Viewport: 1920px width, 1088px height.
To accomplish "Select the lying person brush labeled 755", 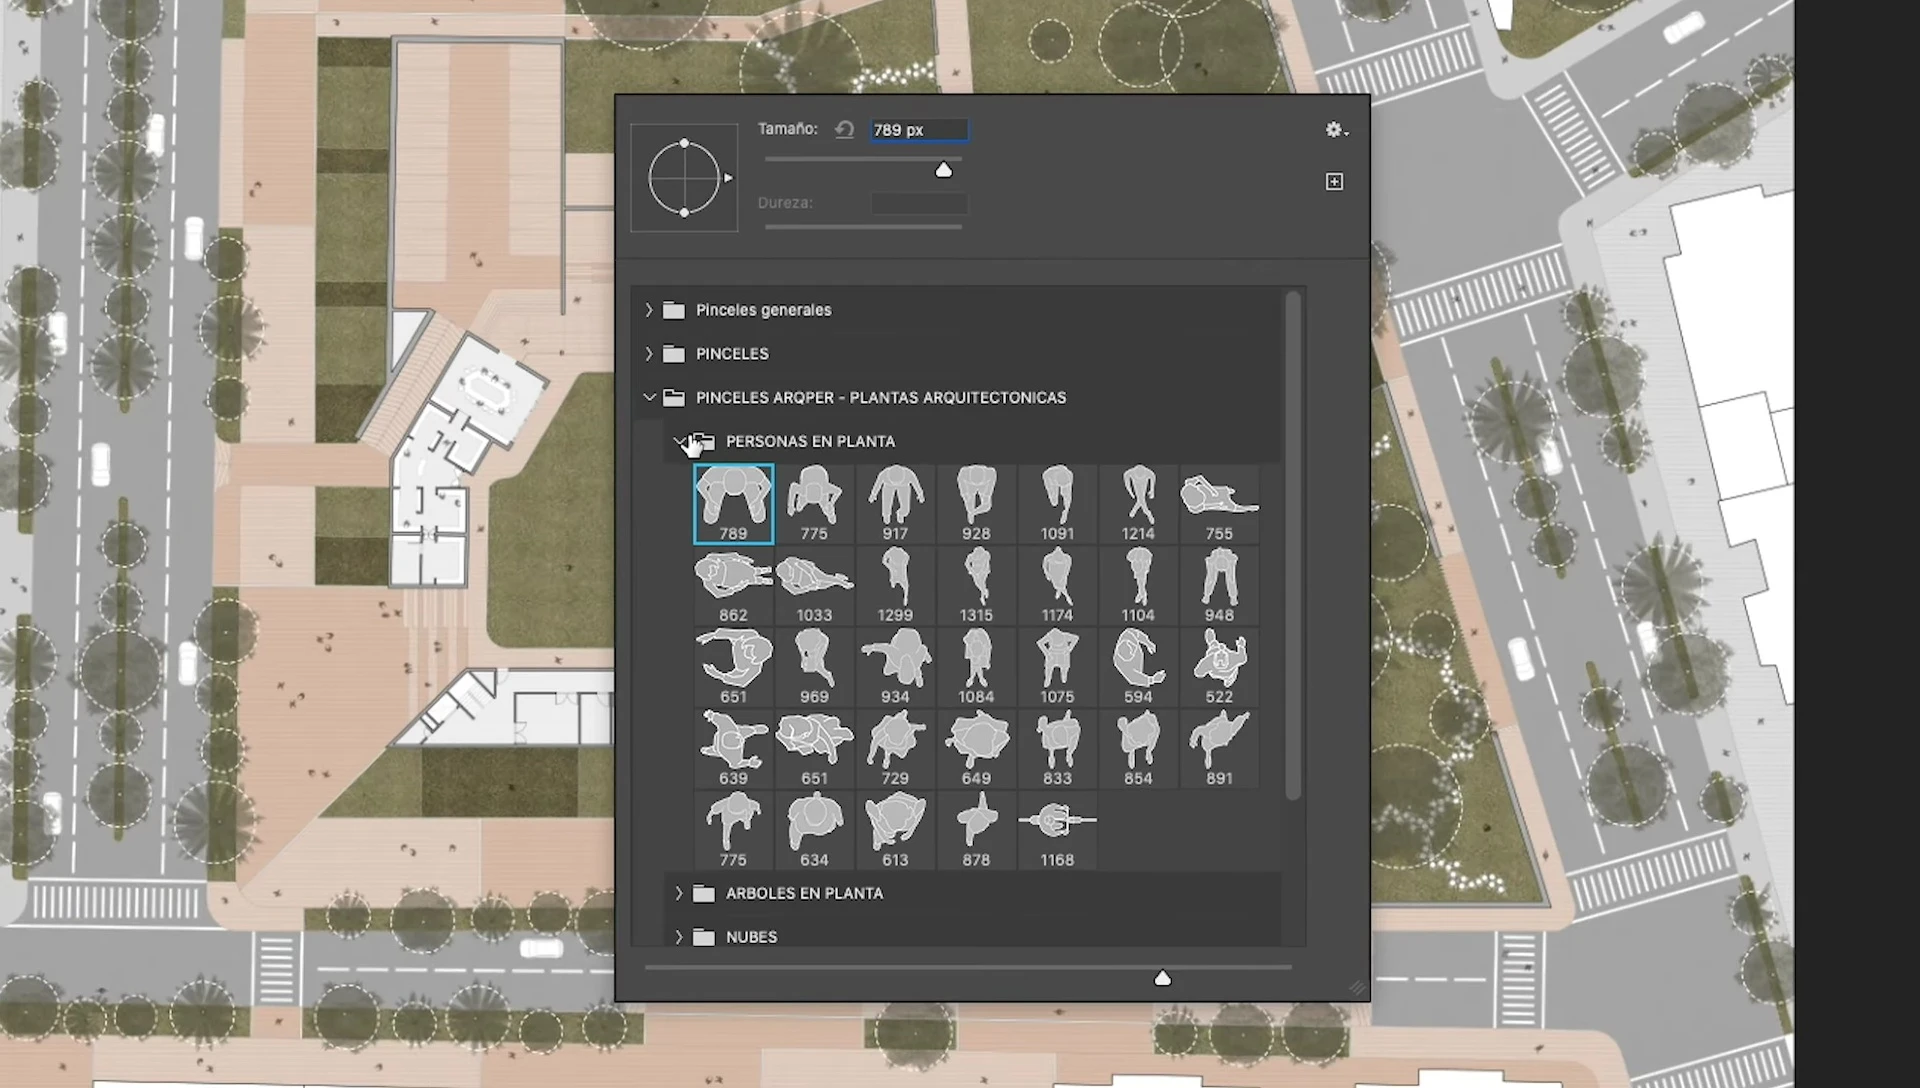I will click(x=1219, y=504).
